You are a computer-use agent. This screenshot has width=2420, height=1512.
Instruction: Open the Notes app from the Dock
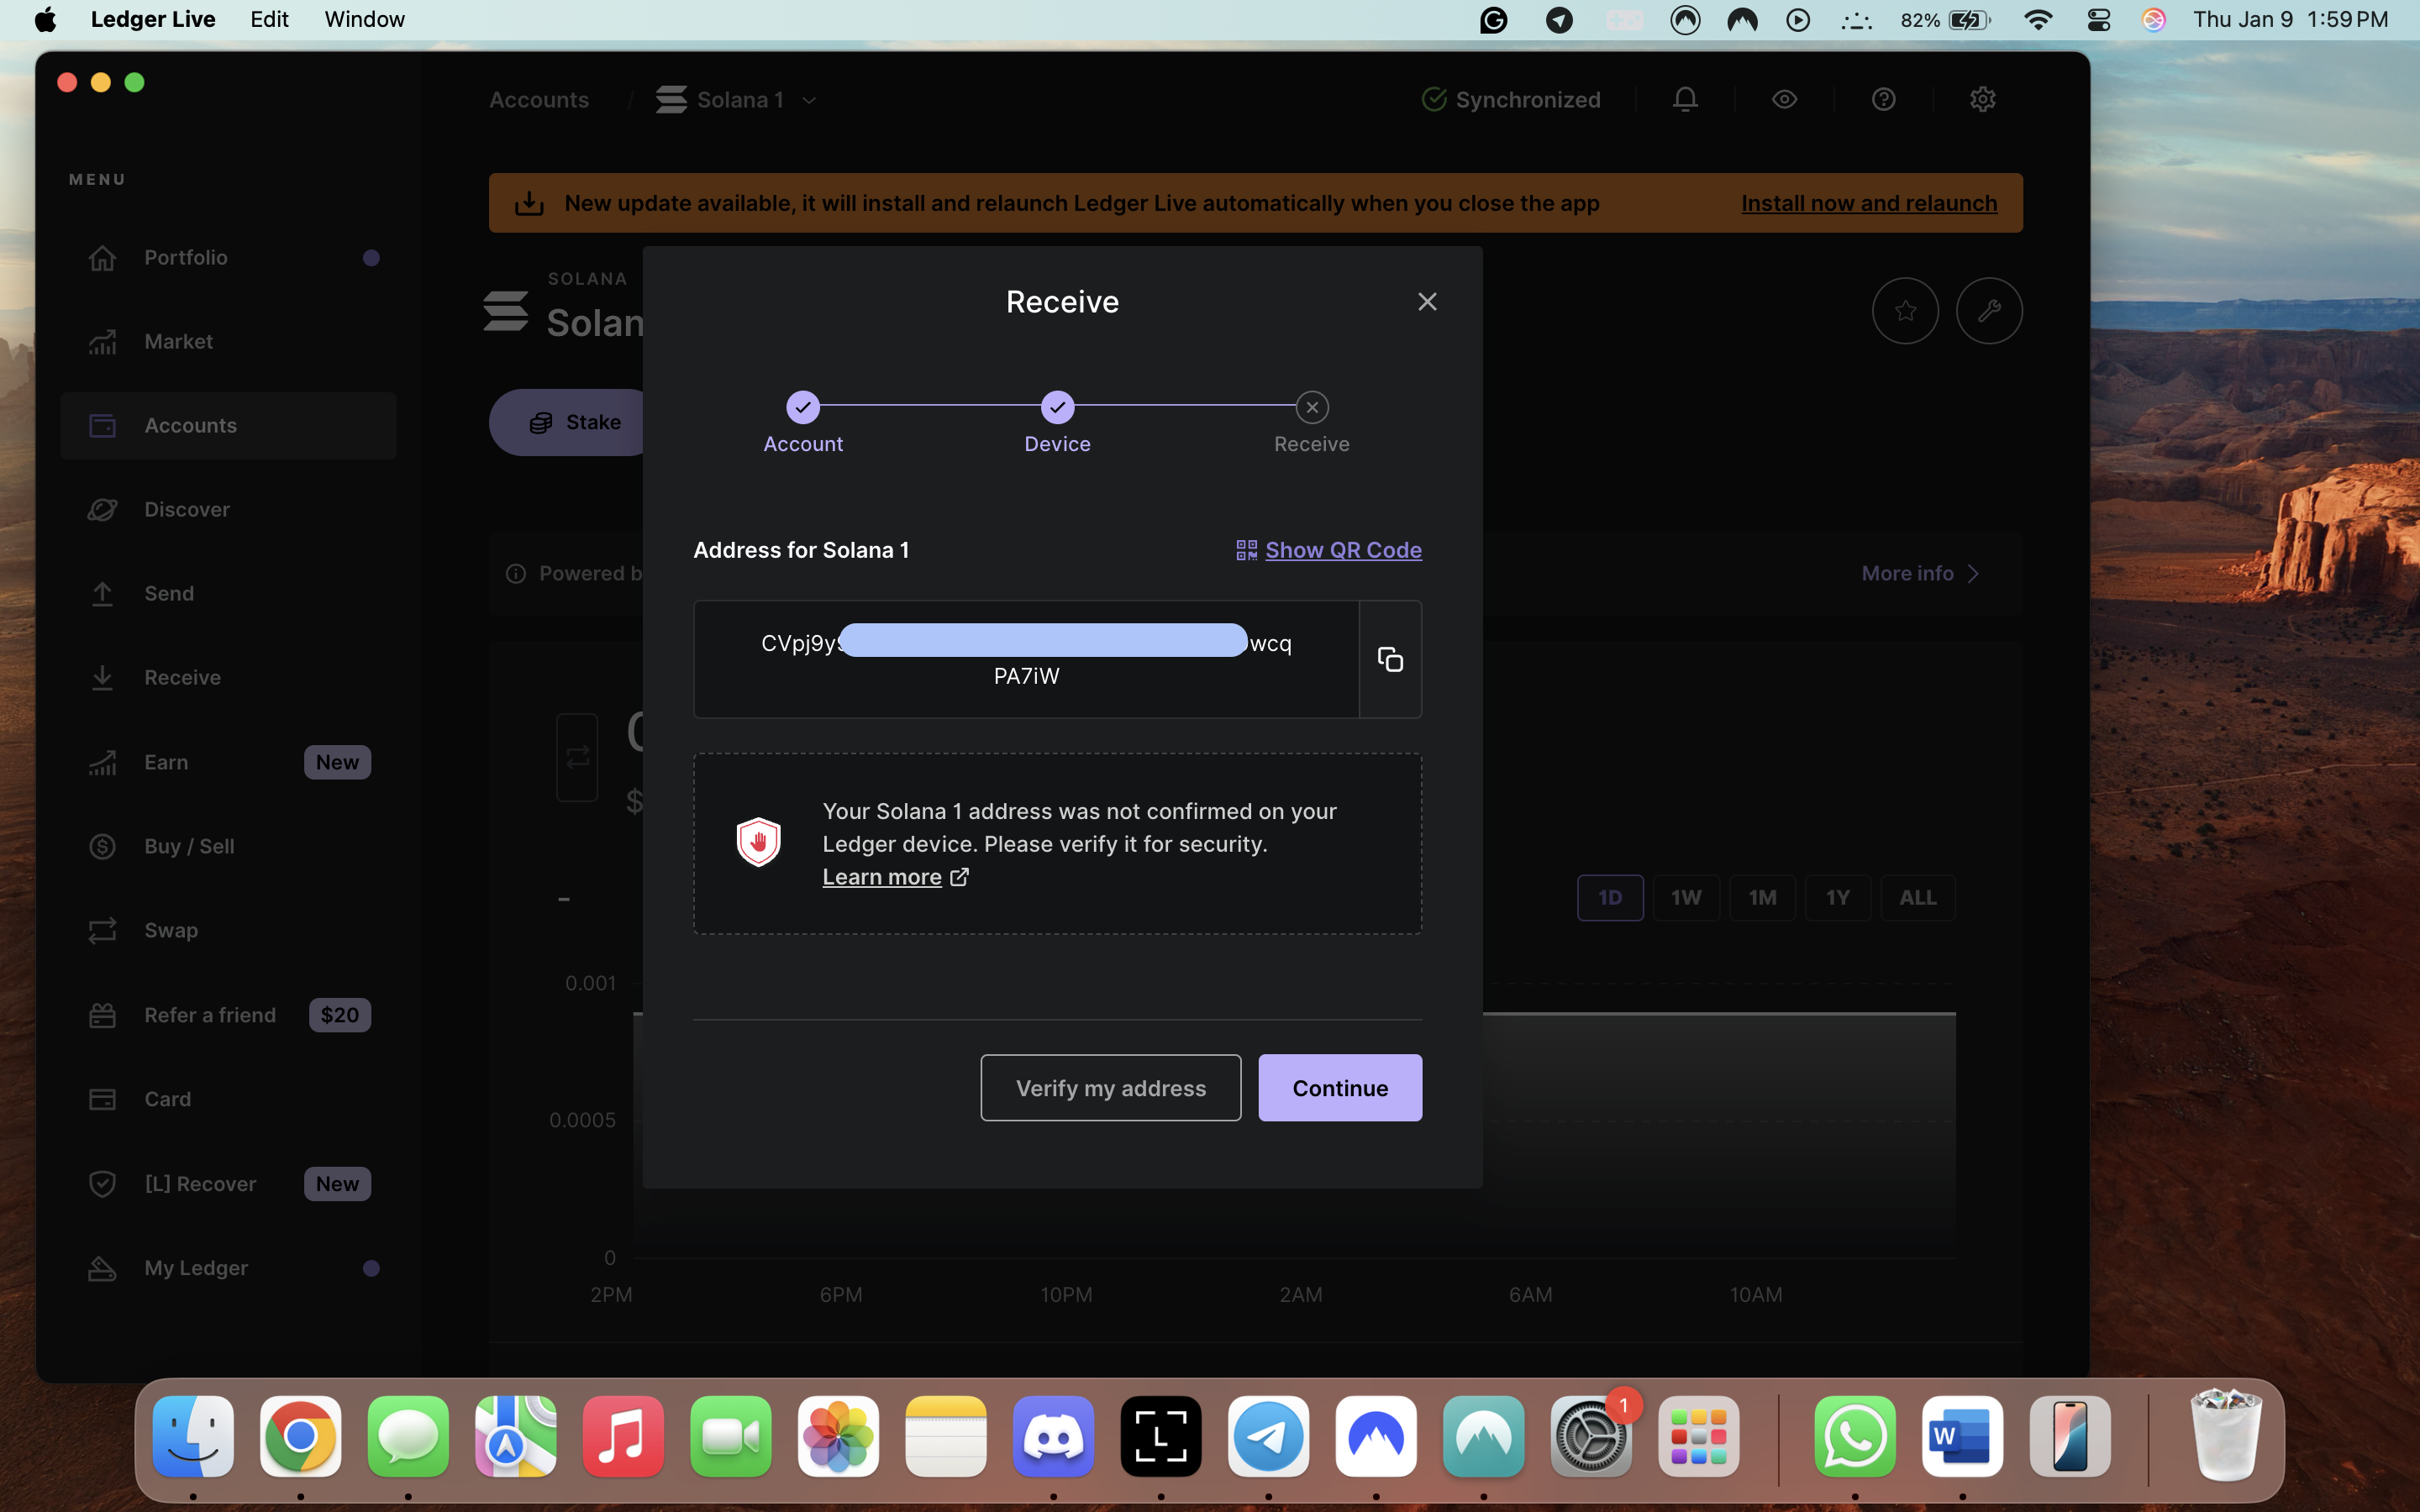945,1437
